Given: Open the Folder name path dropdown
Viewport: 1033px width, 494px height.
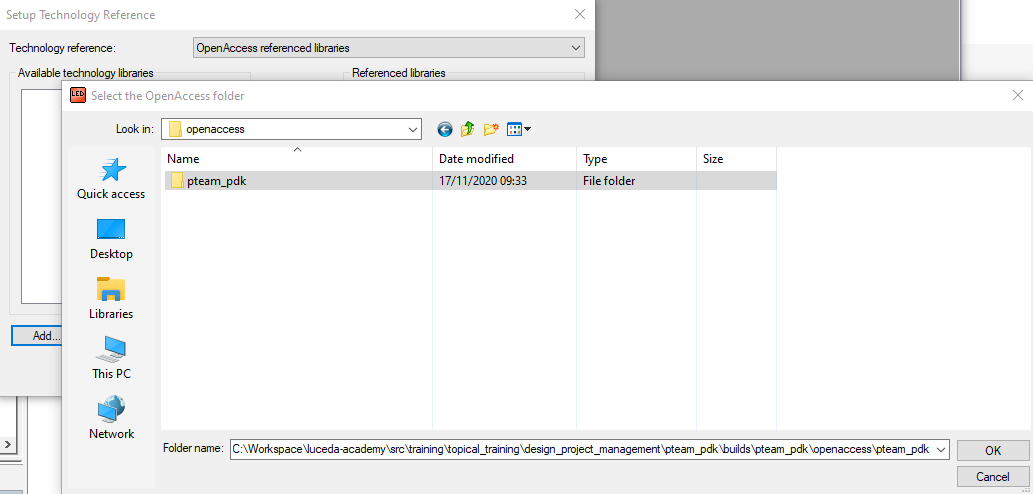Looking at the screenshot, I should (942, 450).
